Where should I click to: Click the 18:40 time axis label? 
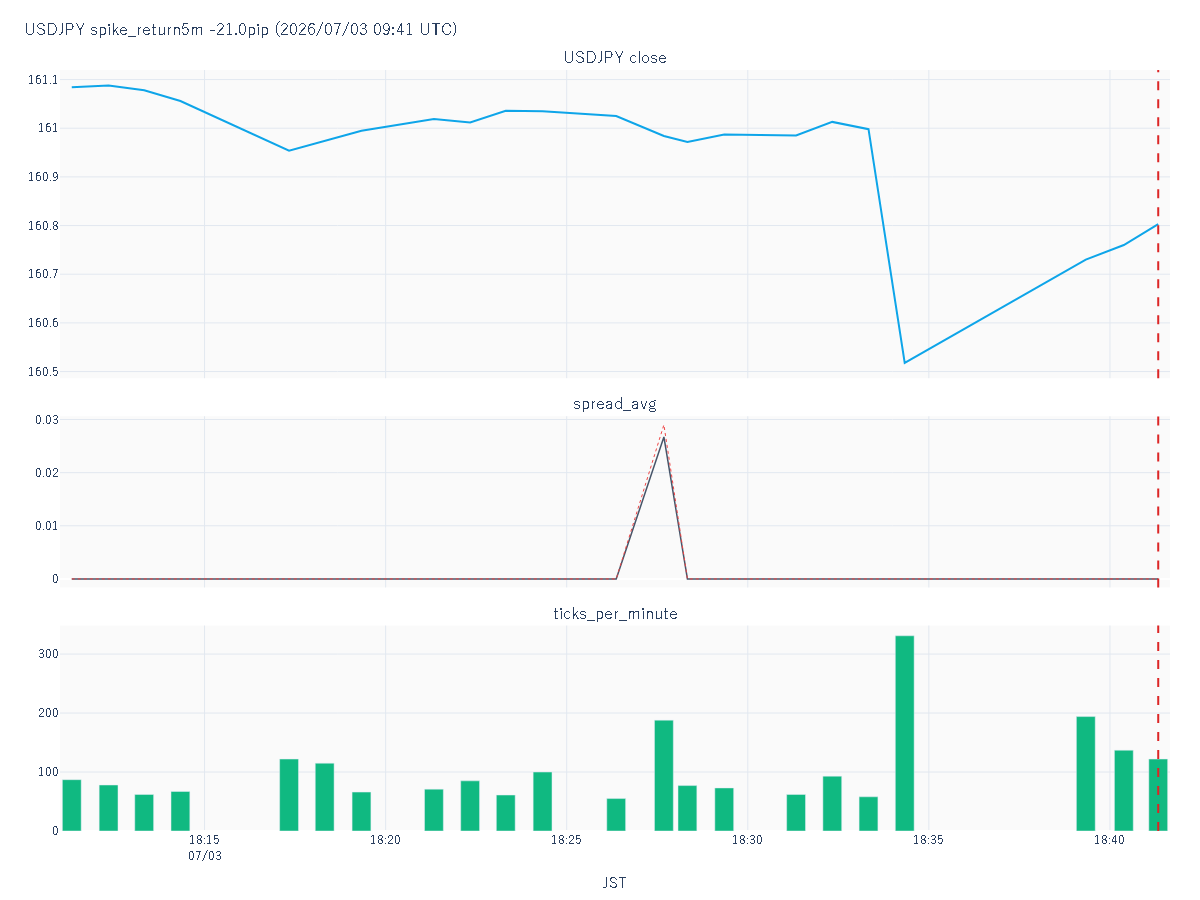(1109, 841)
